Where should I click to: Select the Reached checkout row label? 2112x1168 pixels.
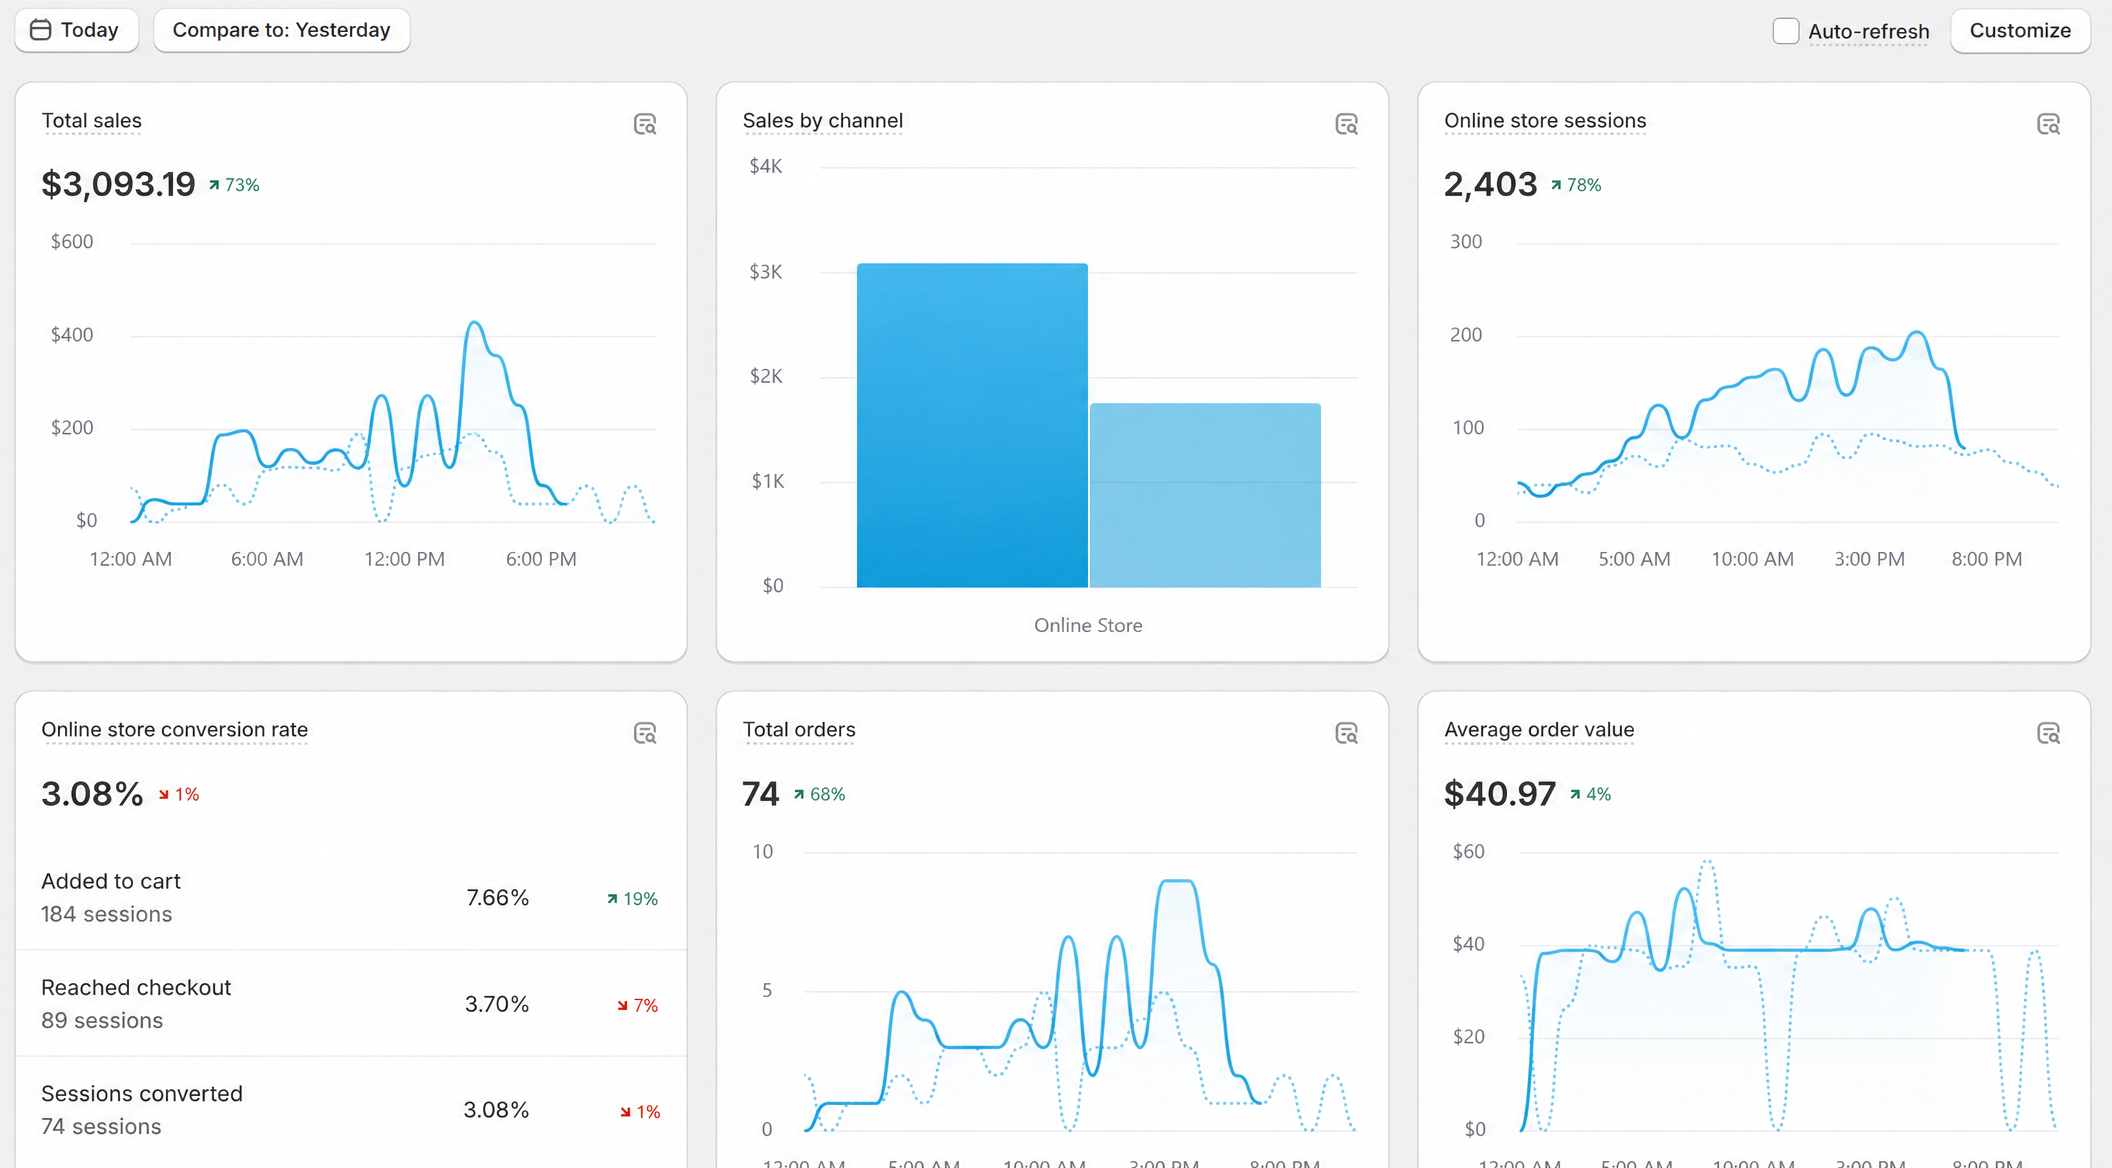pos(136,987)
